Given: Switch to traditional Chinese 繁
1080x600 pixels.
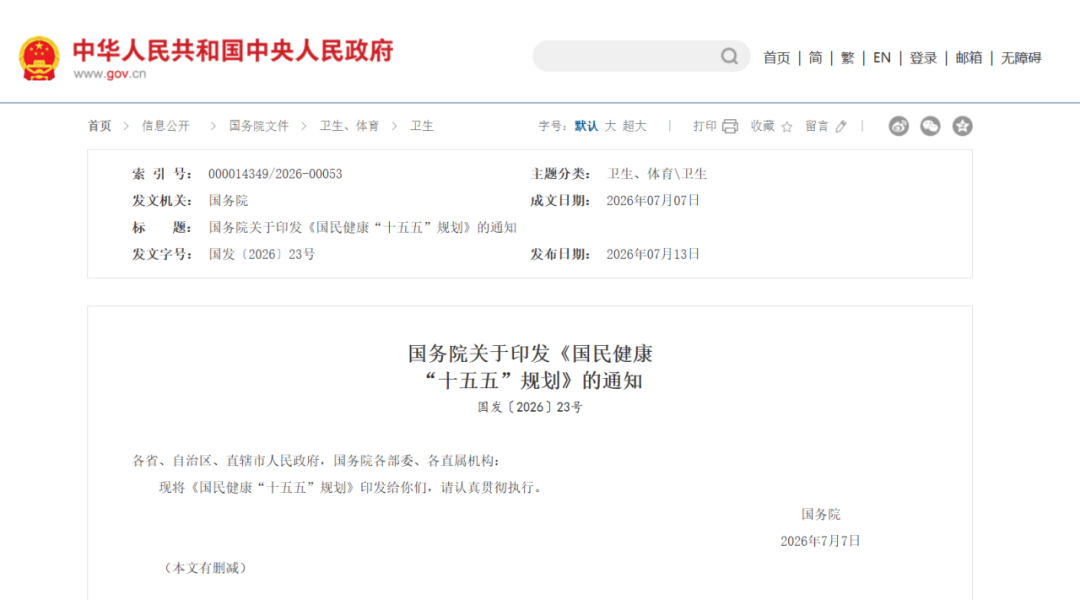Looking at the screenshot, I should point(847,58).
